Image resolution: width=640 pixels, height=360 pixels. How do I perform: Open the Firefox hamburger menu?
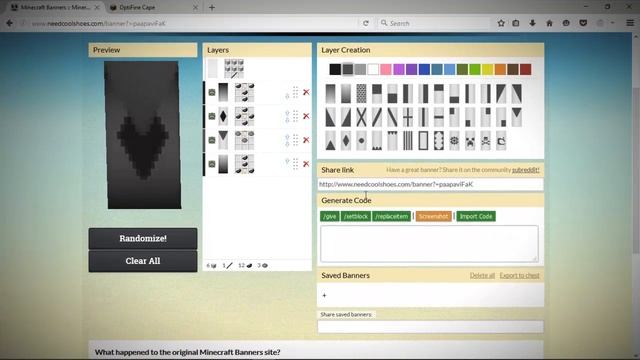click(630, 23)
